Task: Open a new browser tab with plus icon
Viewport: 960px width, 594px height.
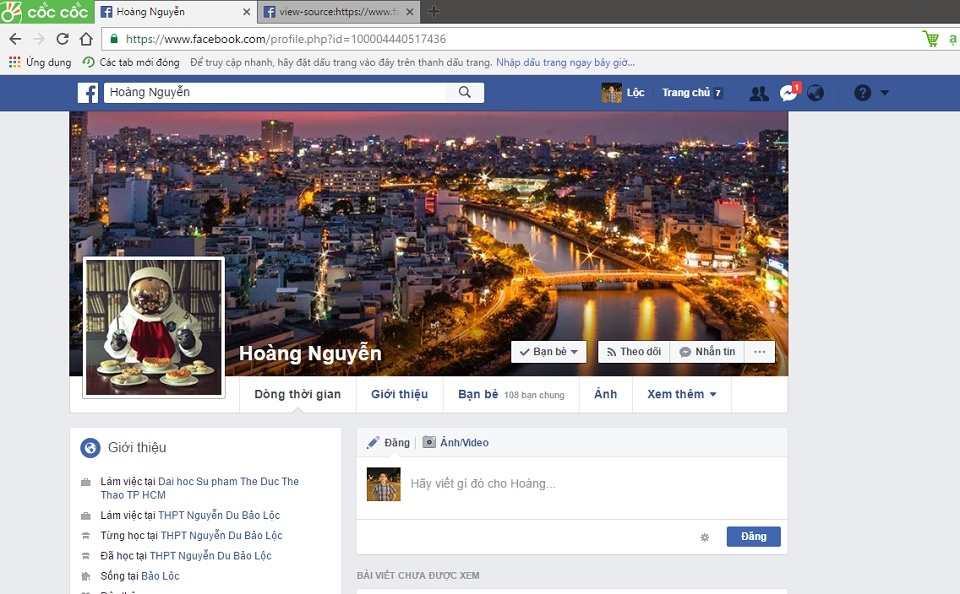Action: tap(433, 12)
